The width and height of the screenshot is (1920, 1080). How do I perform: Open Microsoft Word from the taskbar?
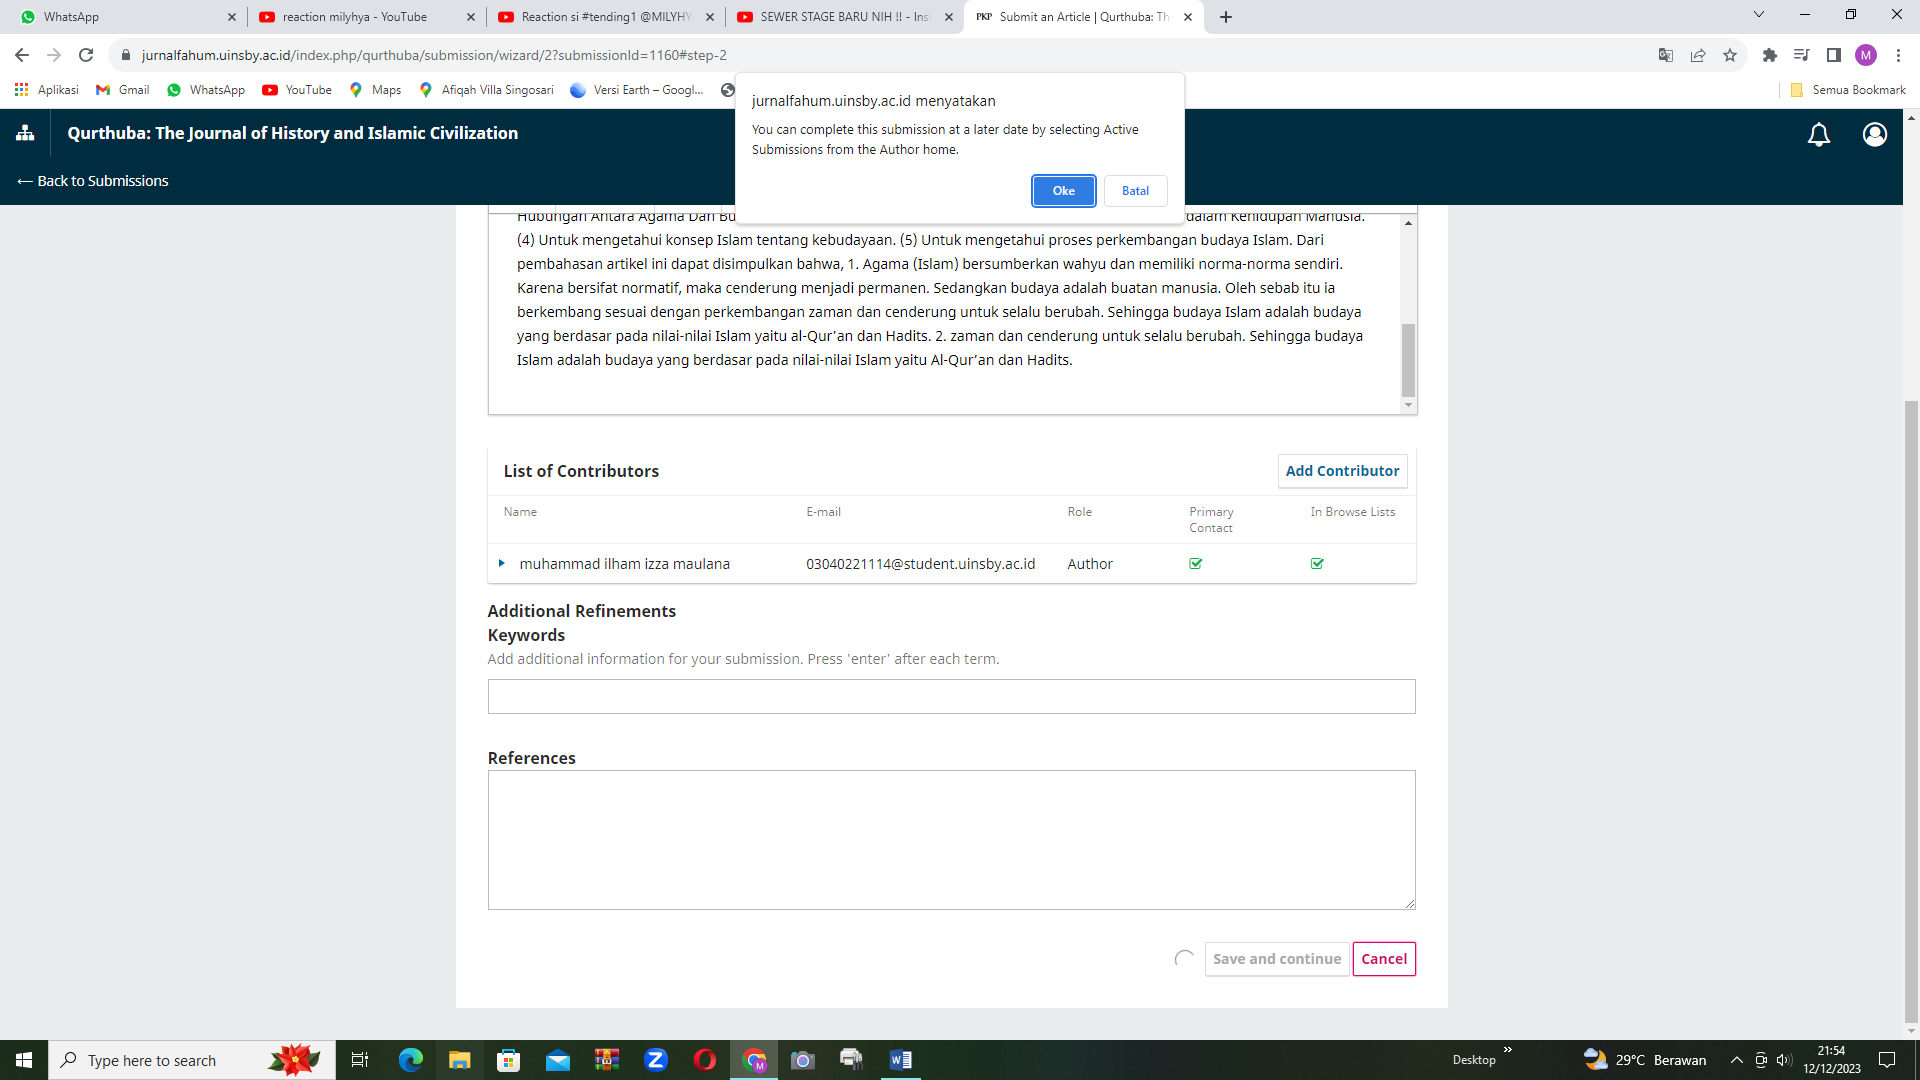(x=900, y=1060)
